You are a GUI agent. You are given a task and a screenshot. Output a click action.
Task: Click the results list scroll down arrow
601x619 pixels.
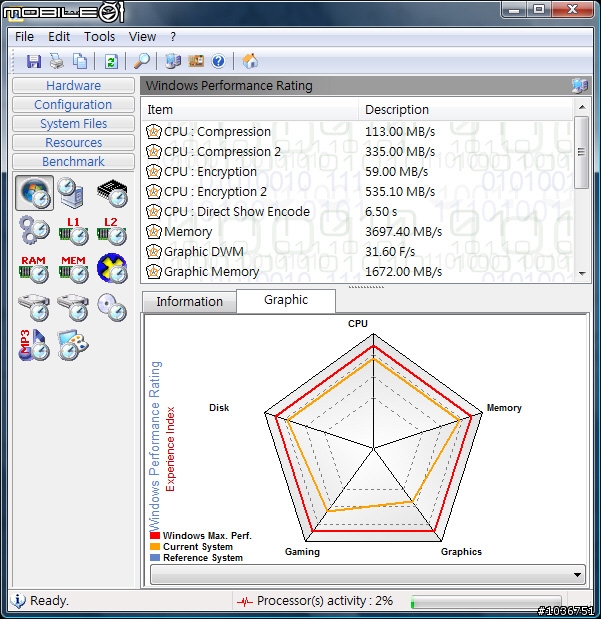tap(582, 273)
